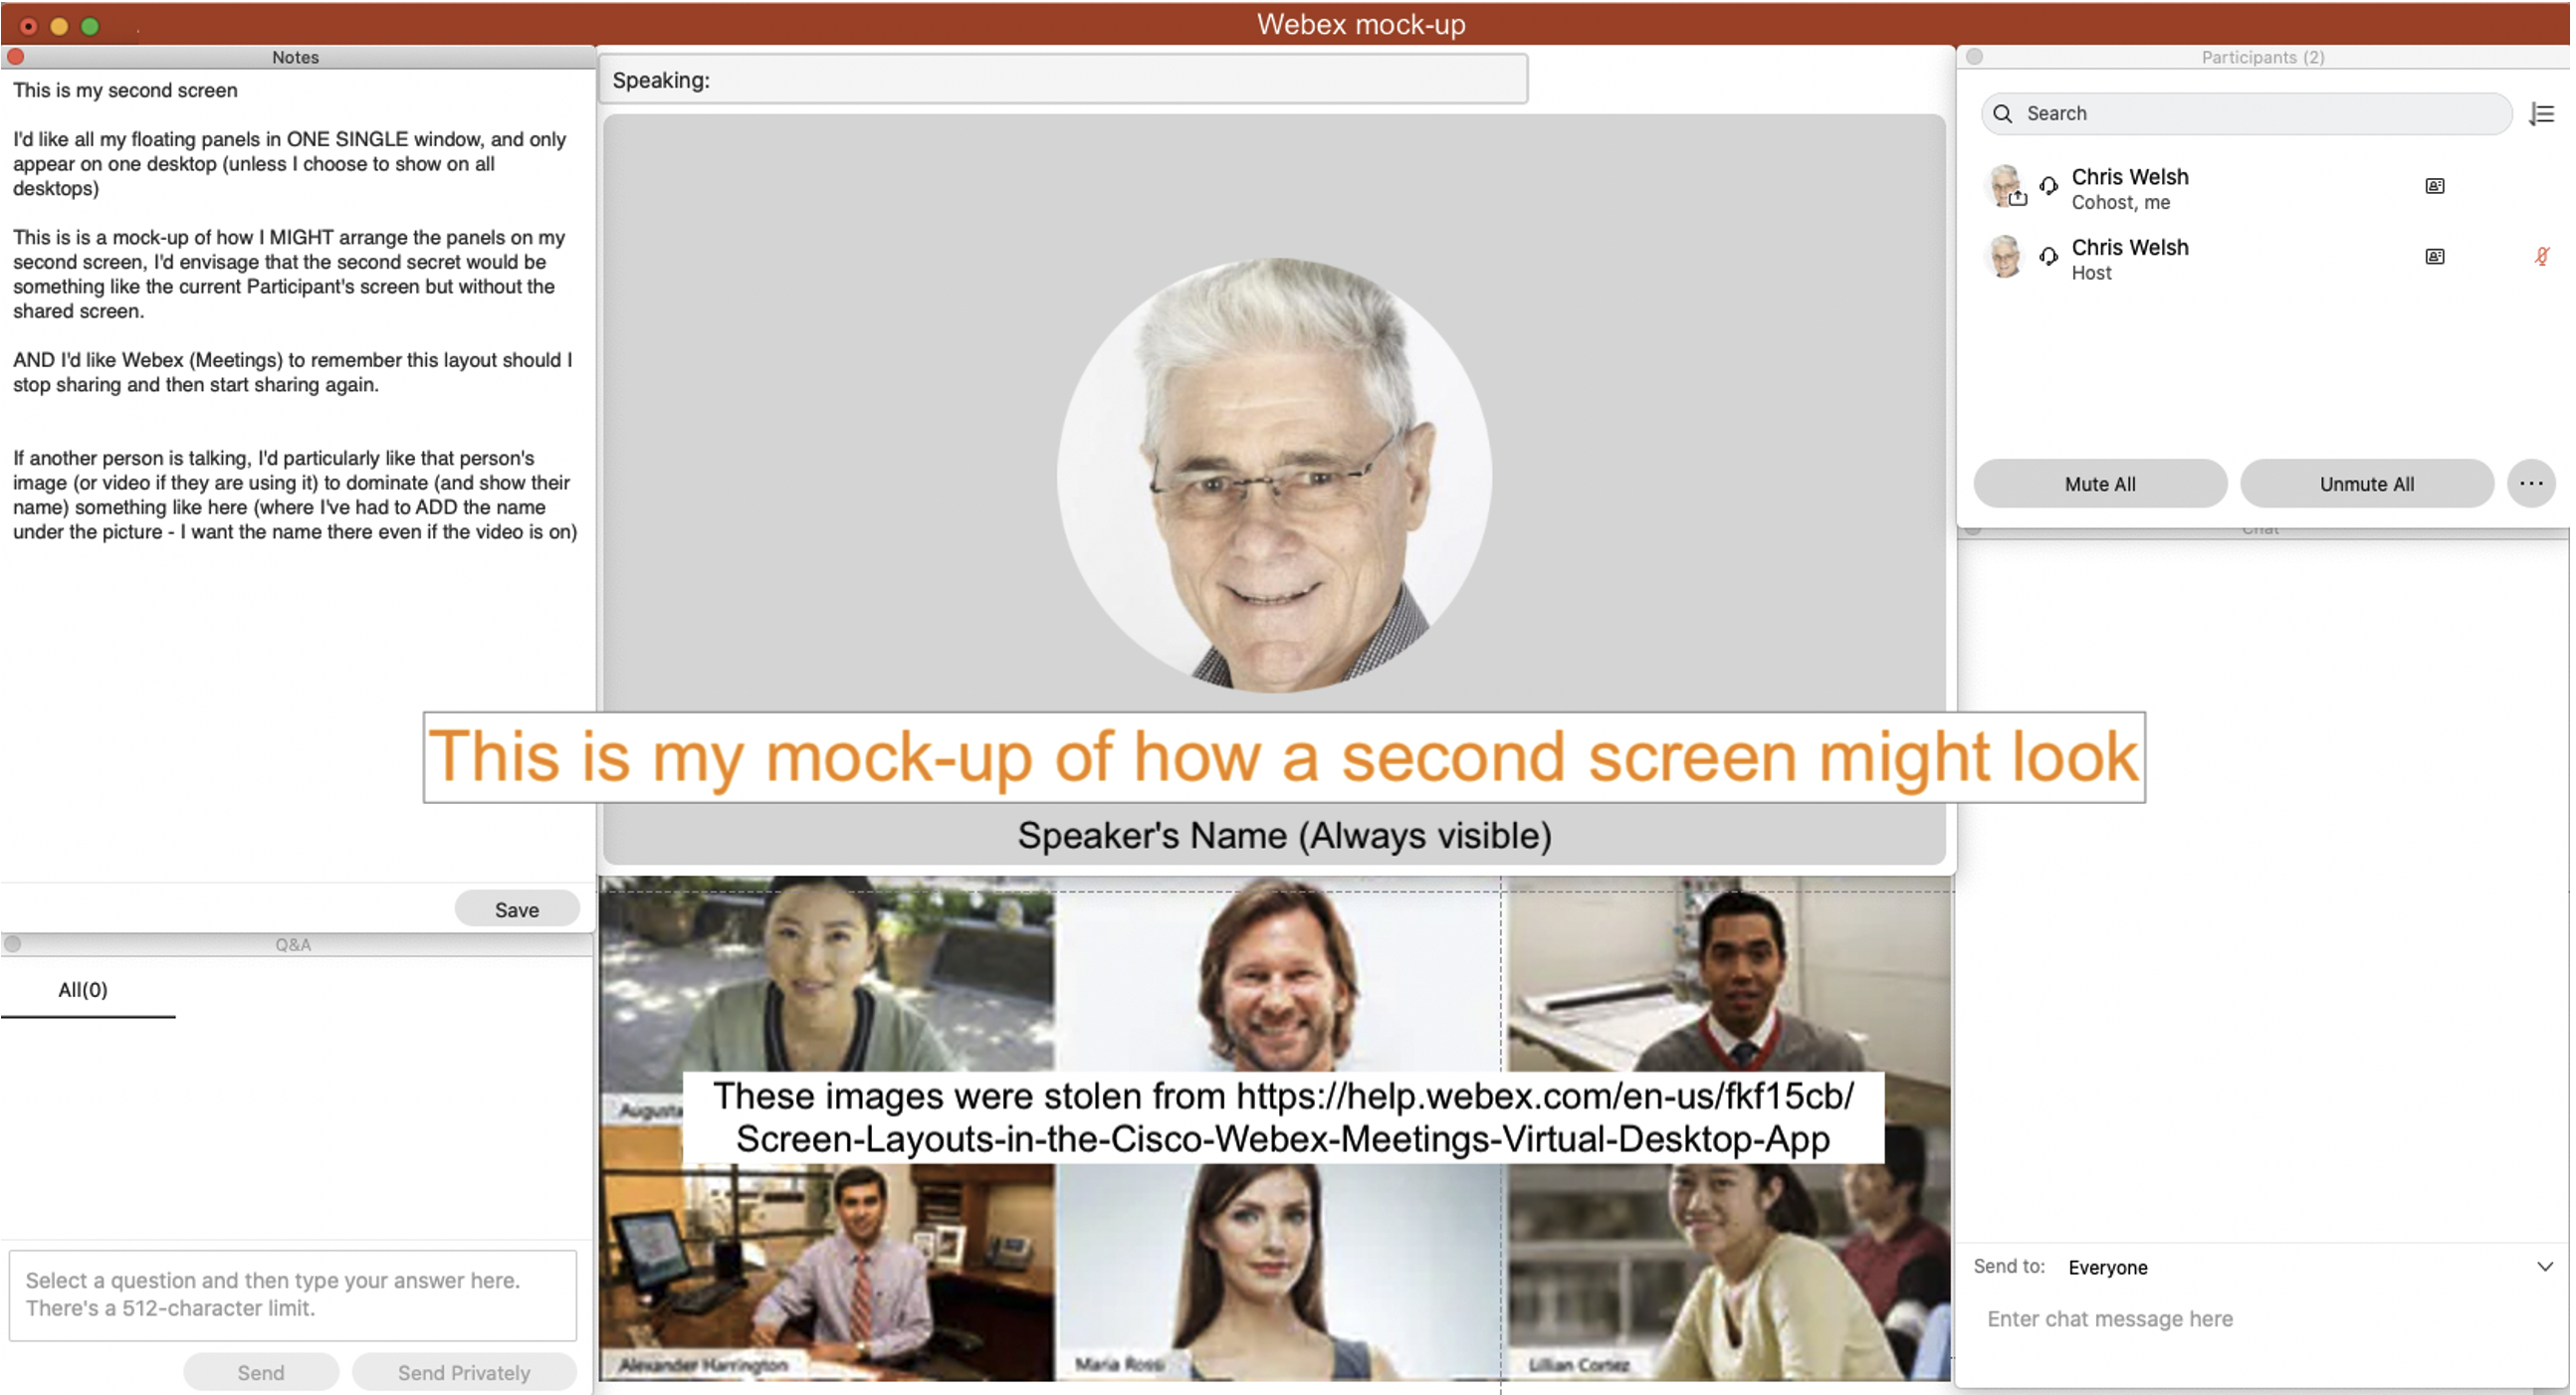Click the Host's contact card icon
Viewport: 2576px width, 1395px height.
(x=2434, y=257)
